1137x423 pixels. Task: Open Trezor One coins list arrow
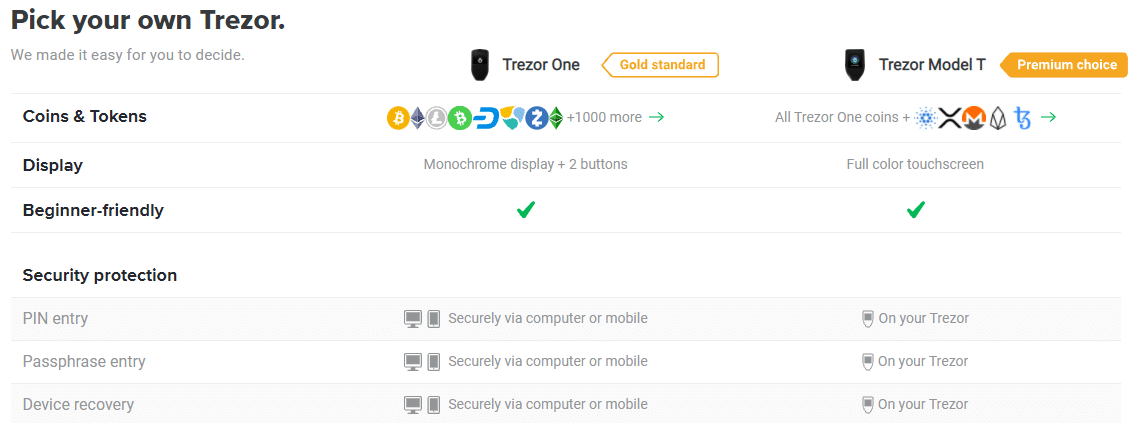pos(656,118)
